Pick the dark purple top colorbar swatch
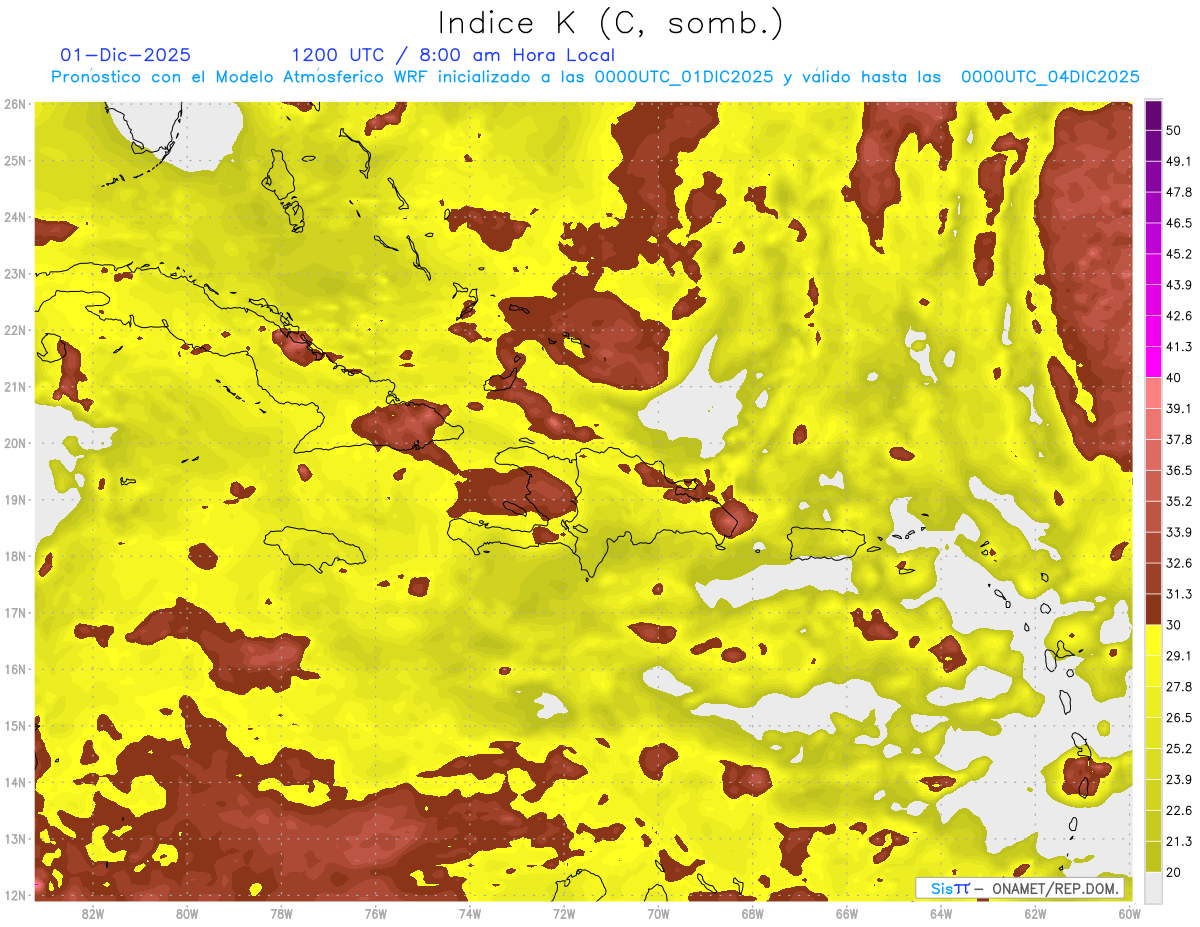The width and height of the screenshot is (1200, 927). [1153, 115]
